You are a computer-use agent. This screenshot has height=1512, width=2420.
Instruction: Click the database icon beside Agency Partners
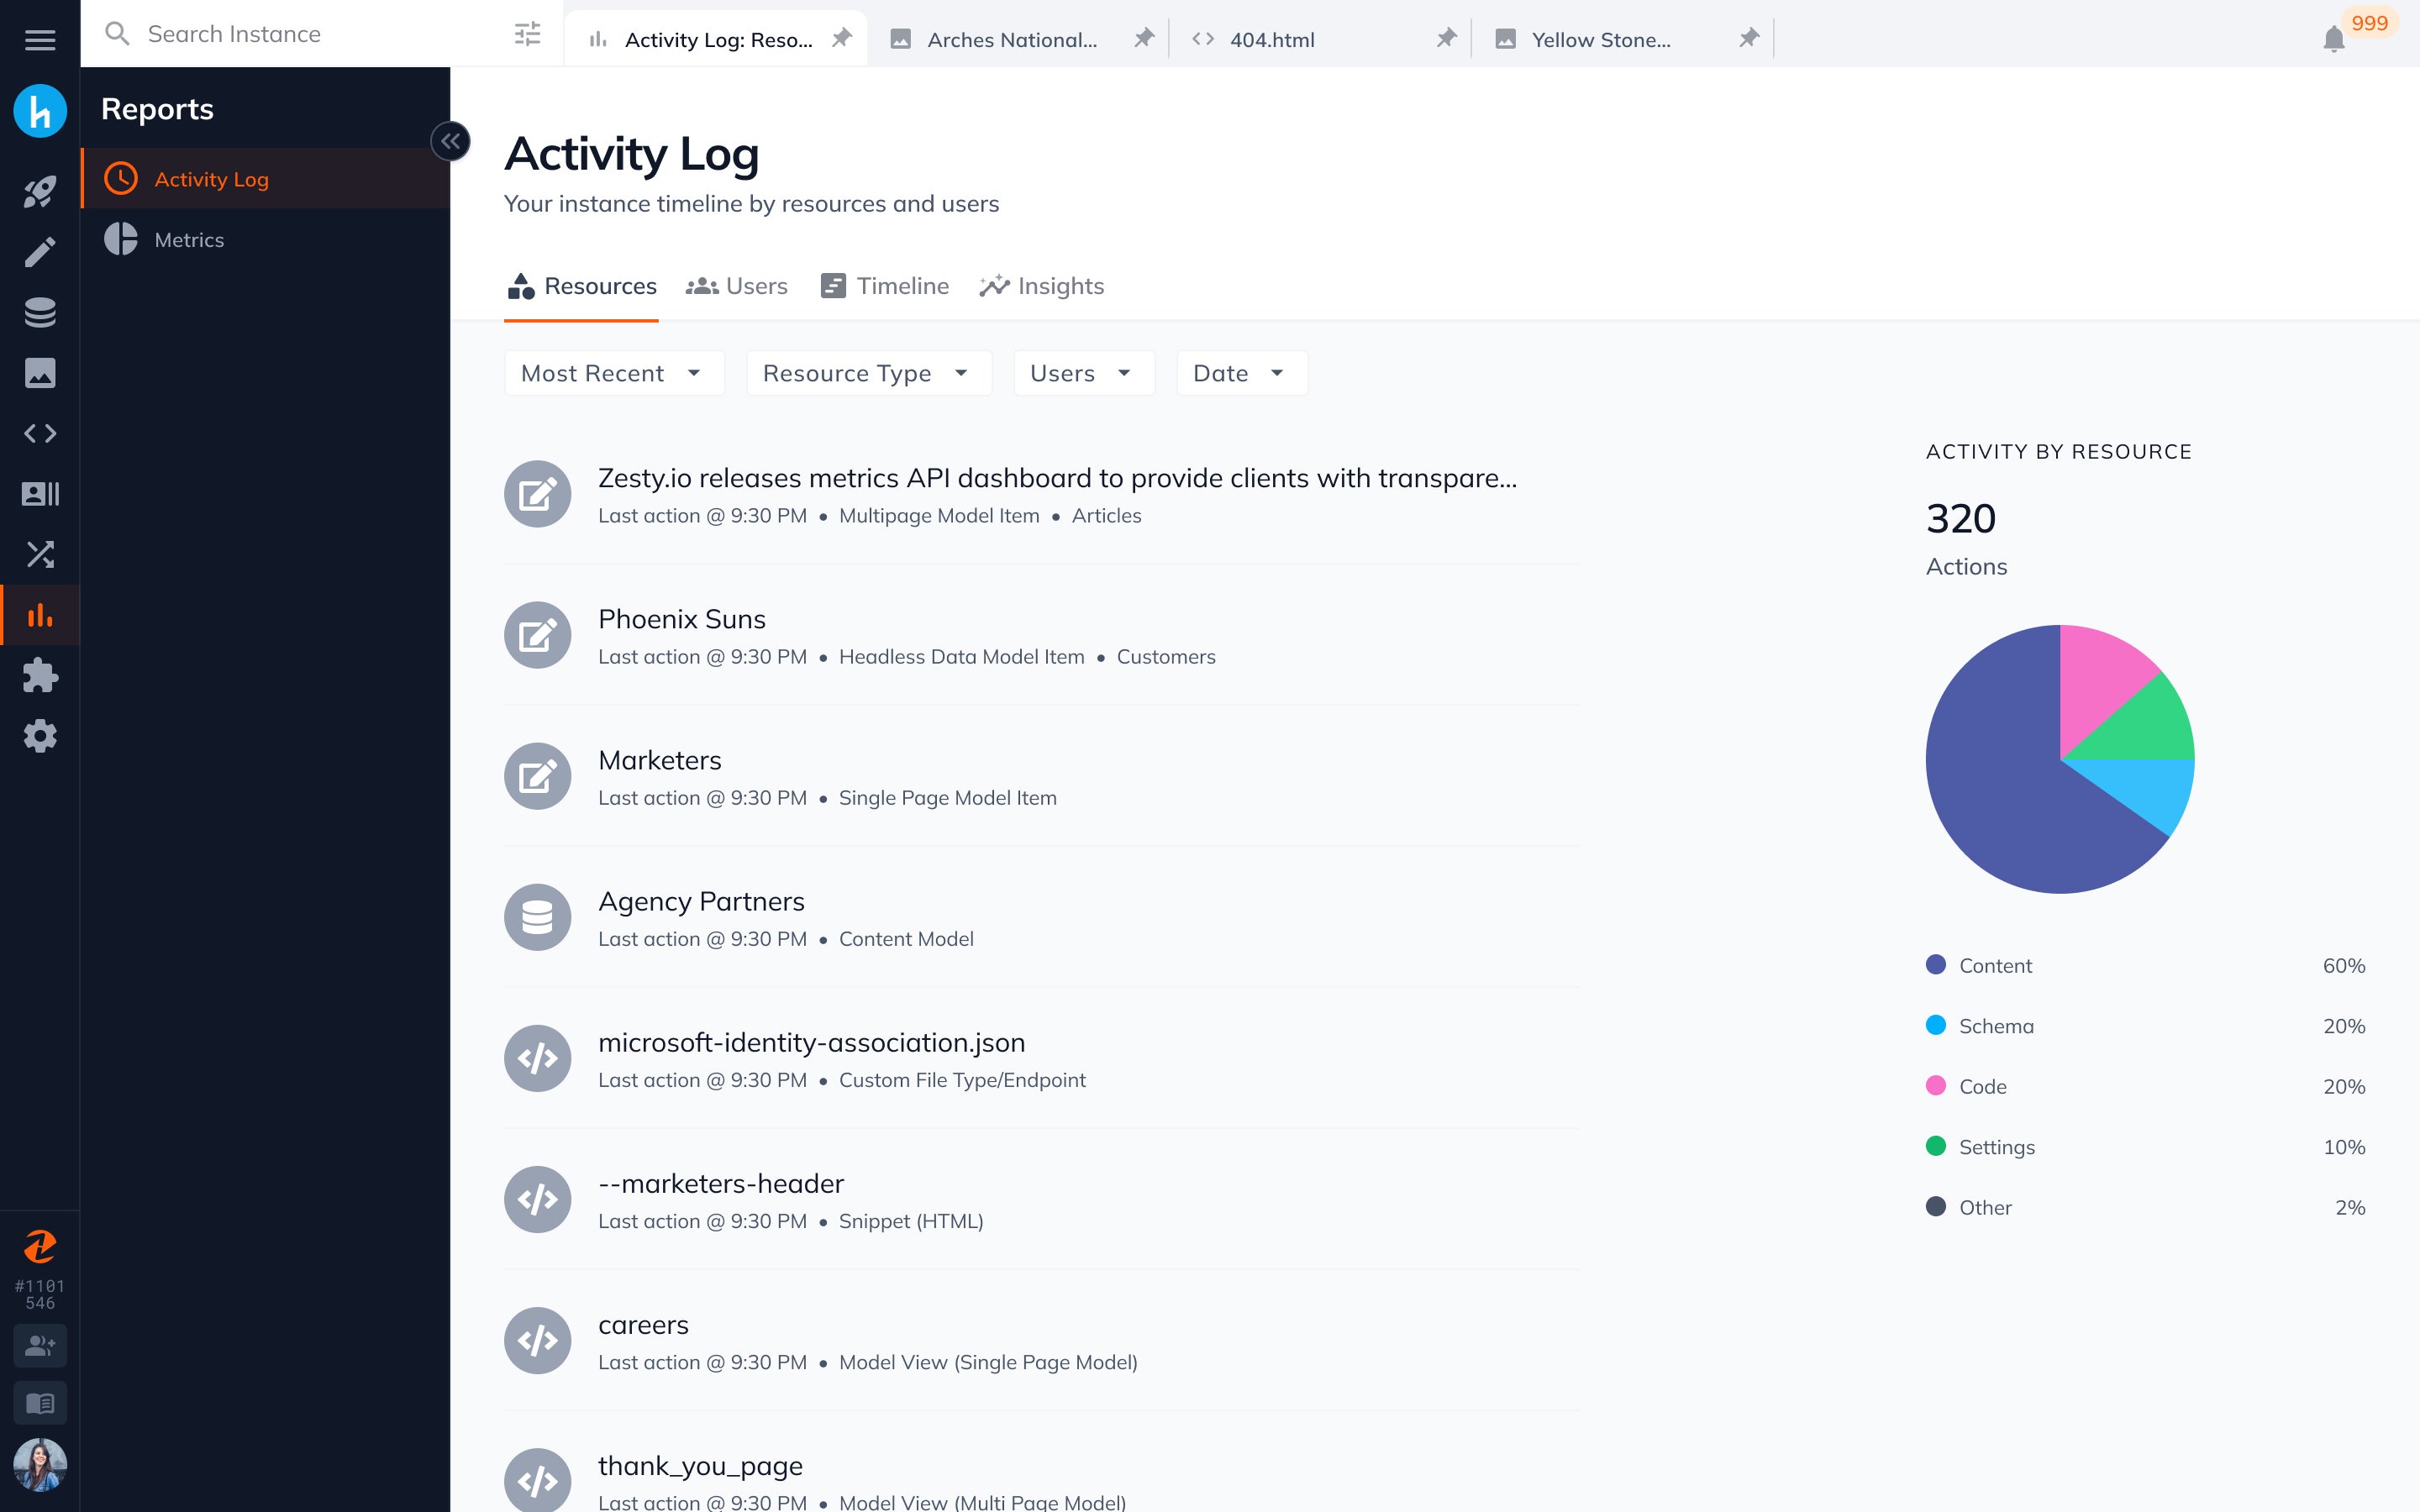[537, 917]
